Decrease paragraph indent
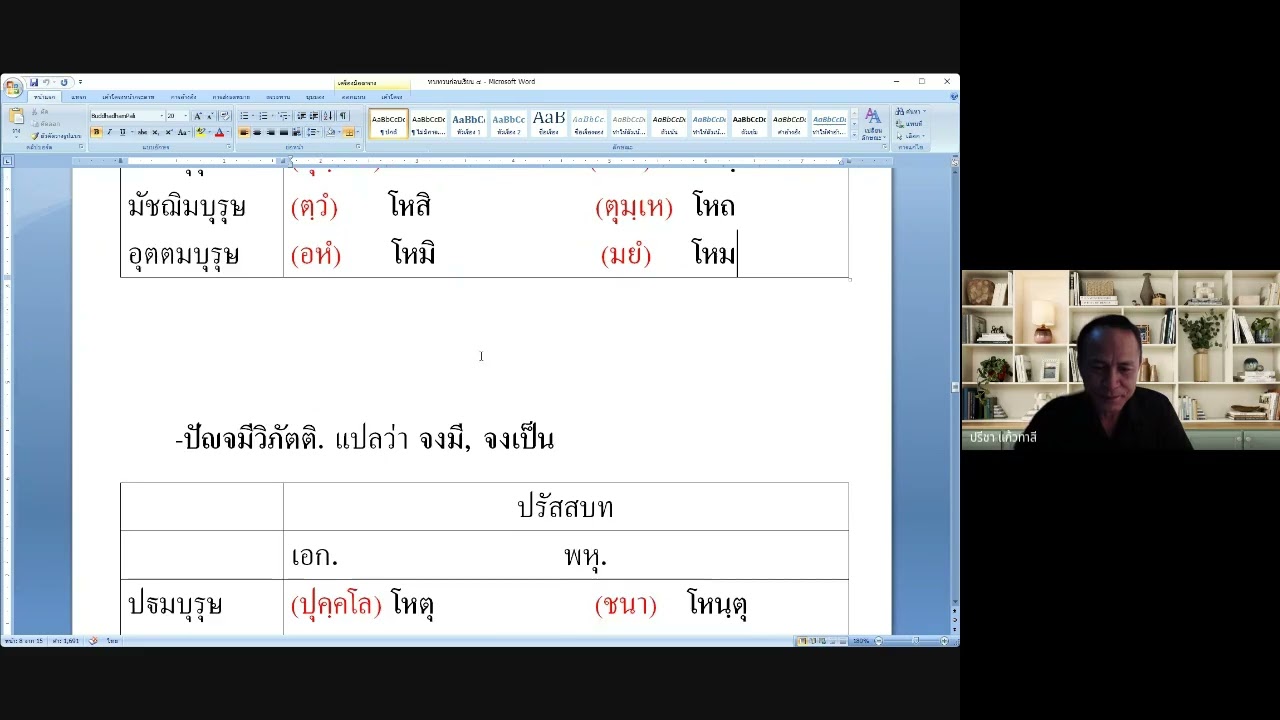Screen dimensions: 1280x720 coord(301,116)
